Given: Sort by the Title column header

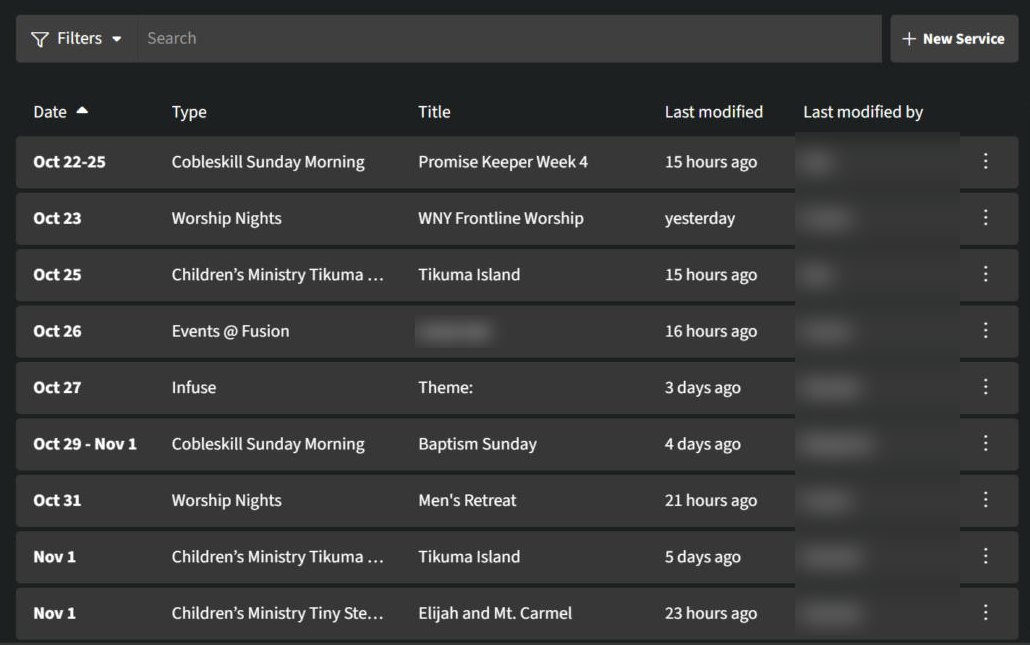Looking at the screenshot, I should (434, 112).
